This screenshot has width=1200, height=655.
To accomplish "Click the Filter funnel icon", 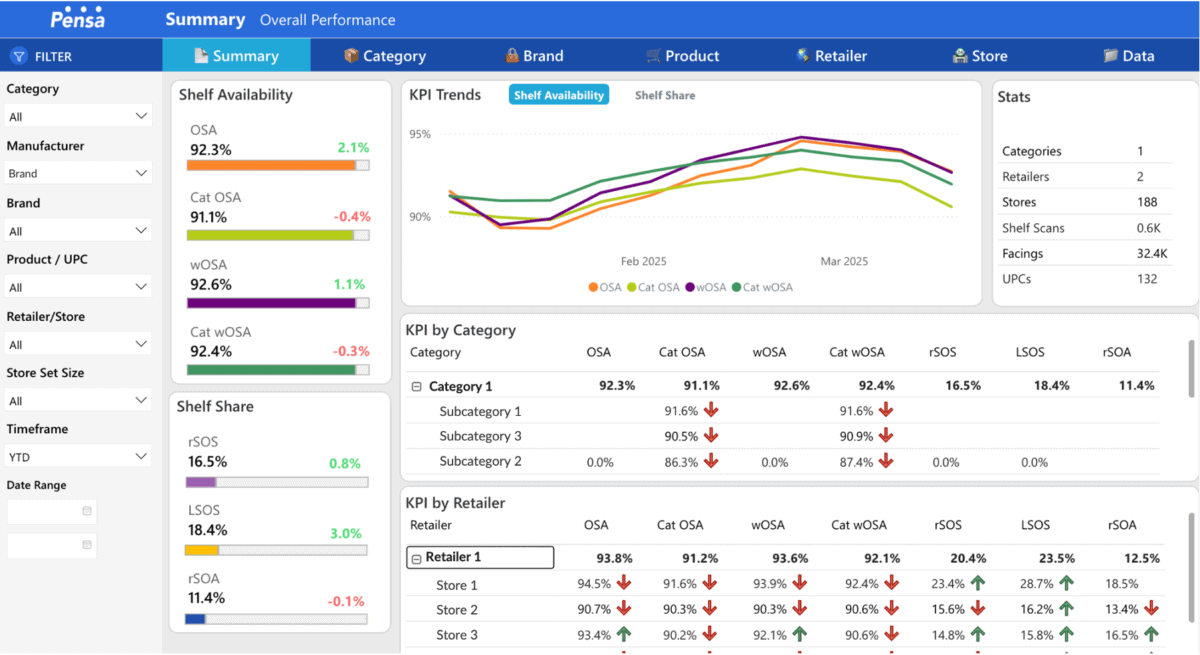I will pos(18,56).
